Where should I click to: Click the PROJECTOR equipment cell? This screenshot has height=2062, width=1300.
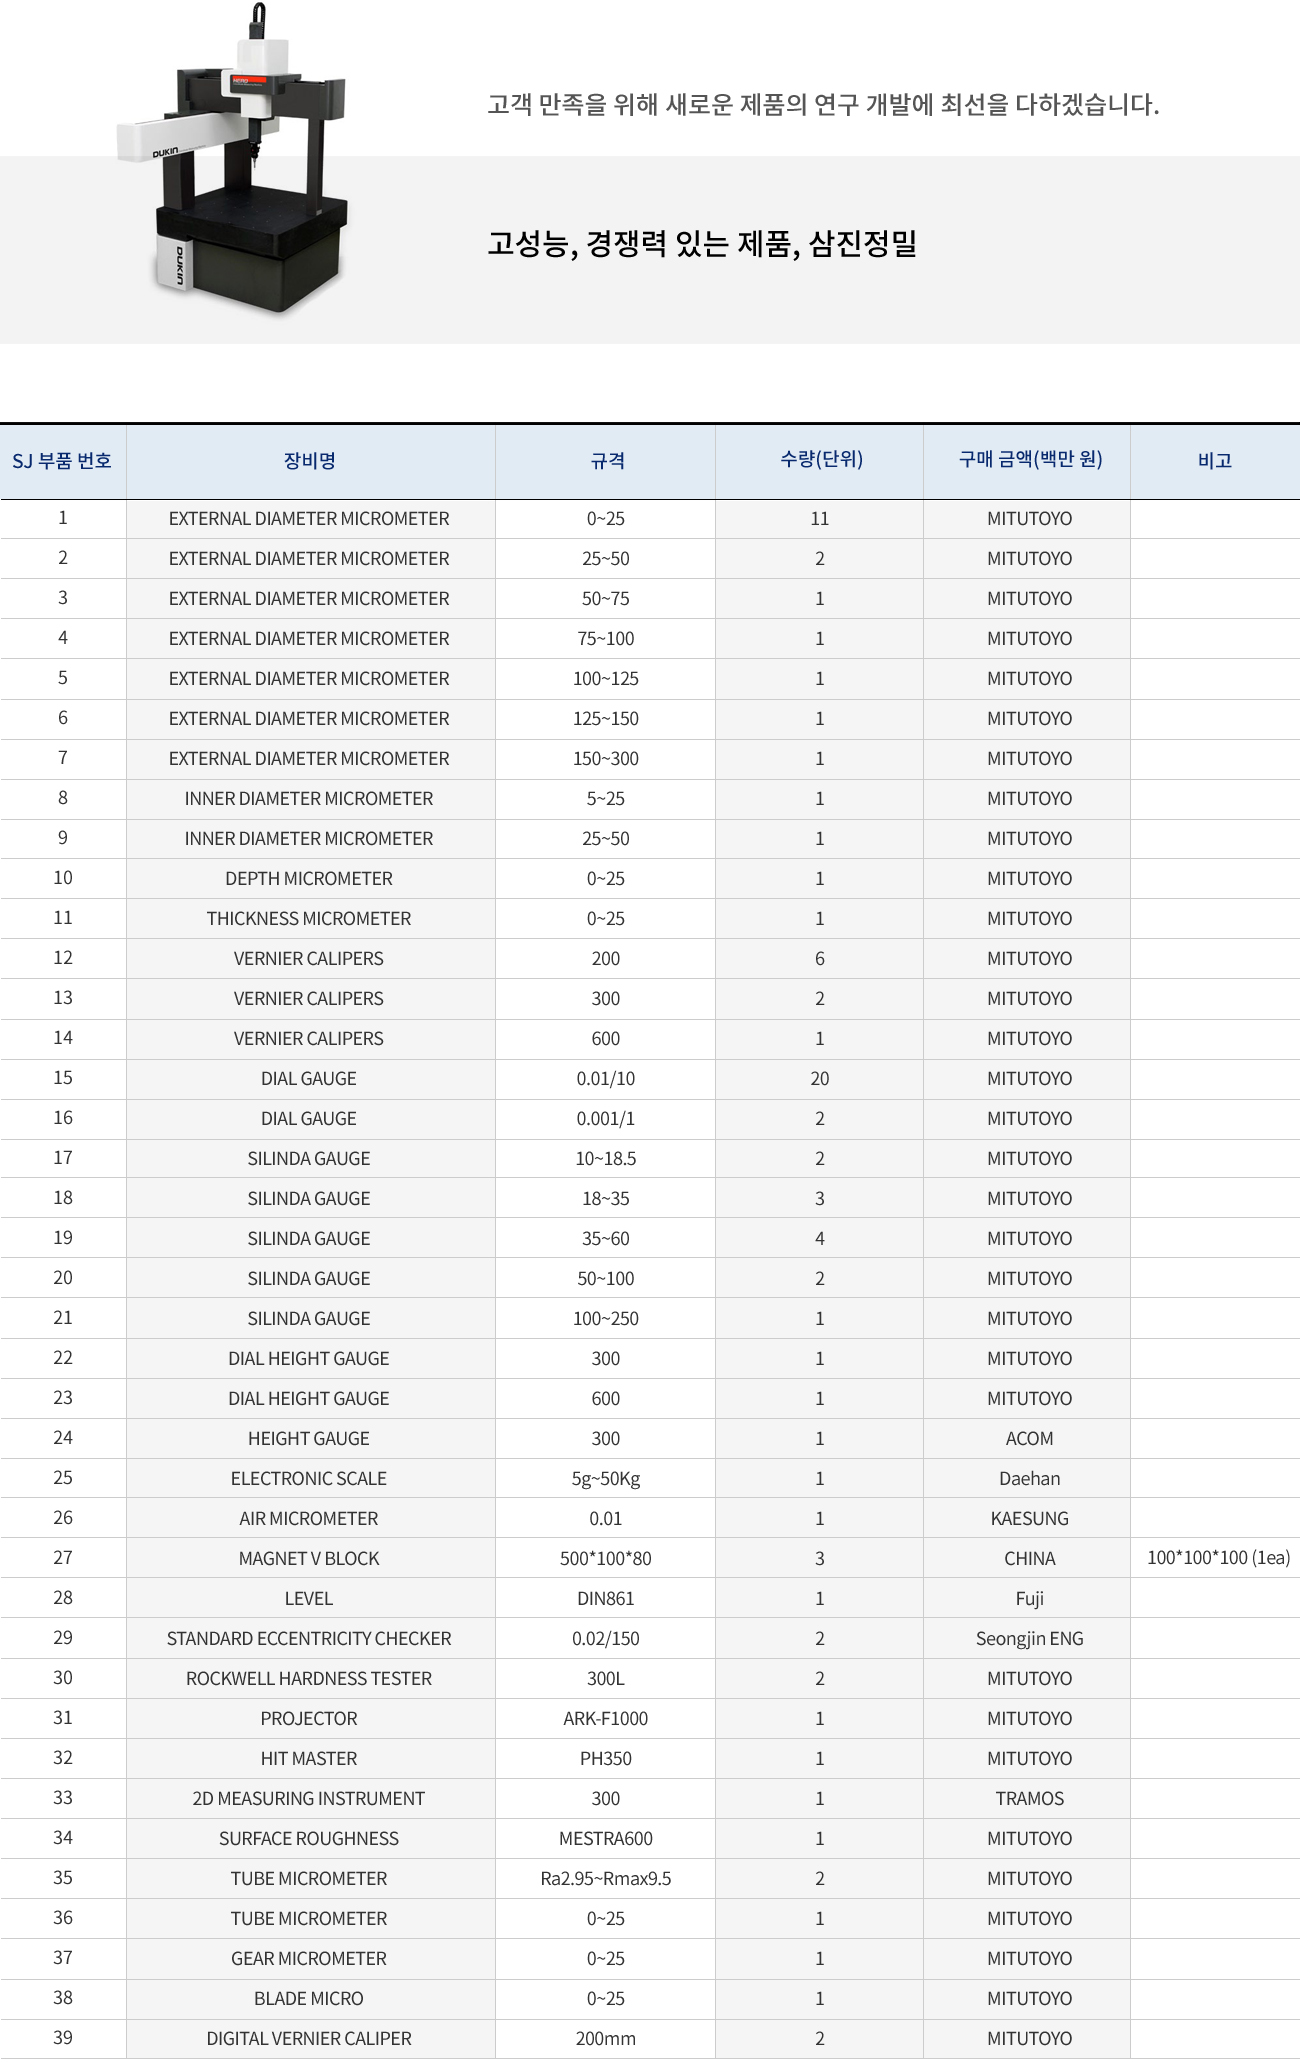click(x=309, y=1719)
